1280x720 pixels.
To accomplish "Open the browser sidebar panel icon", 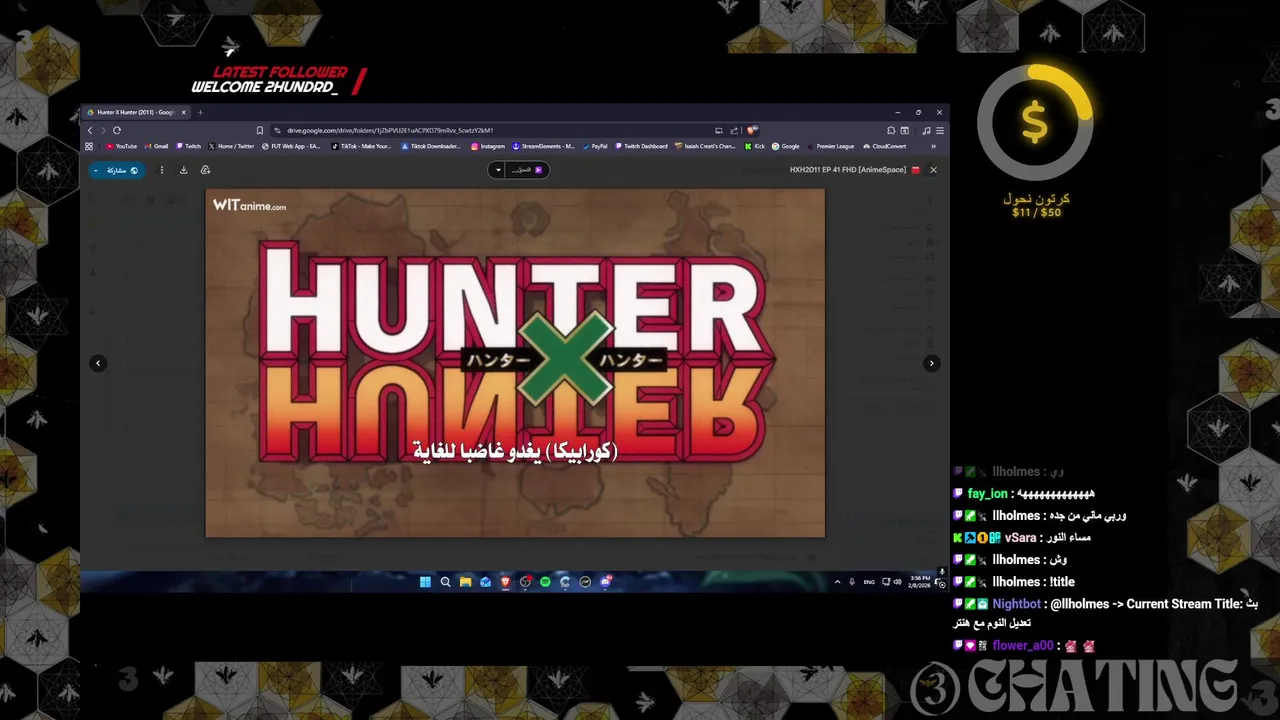I will click(904, 130).
